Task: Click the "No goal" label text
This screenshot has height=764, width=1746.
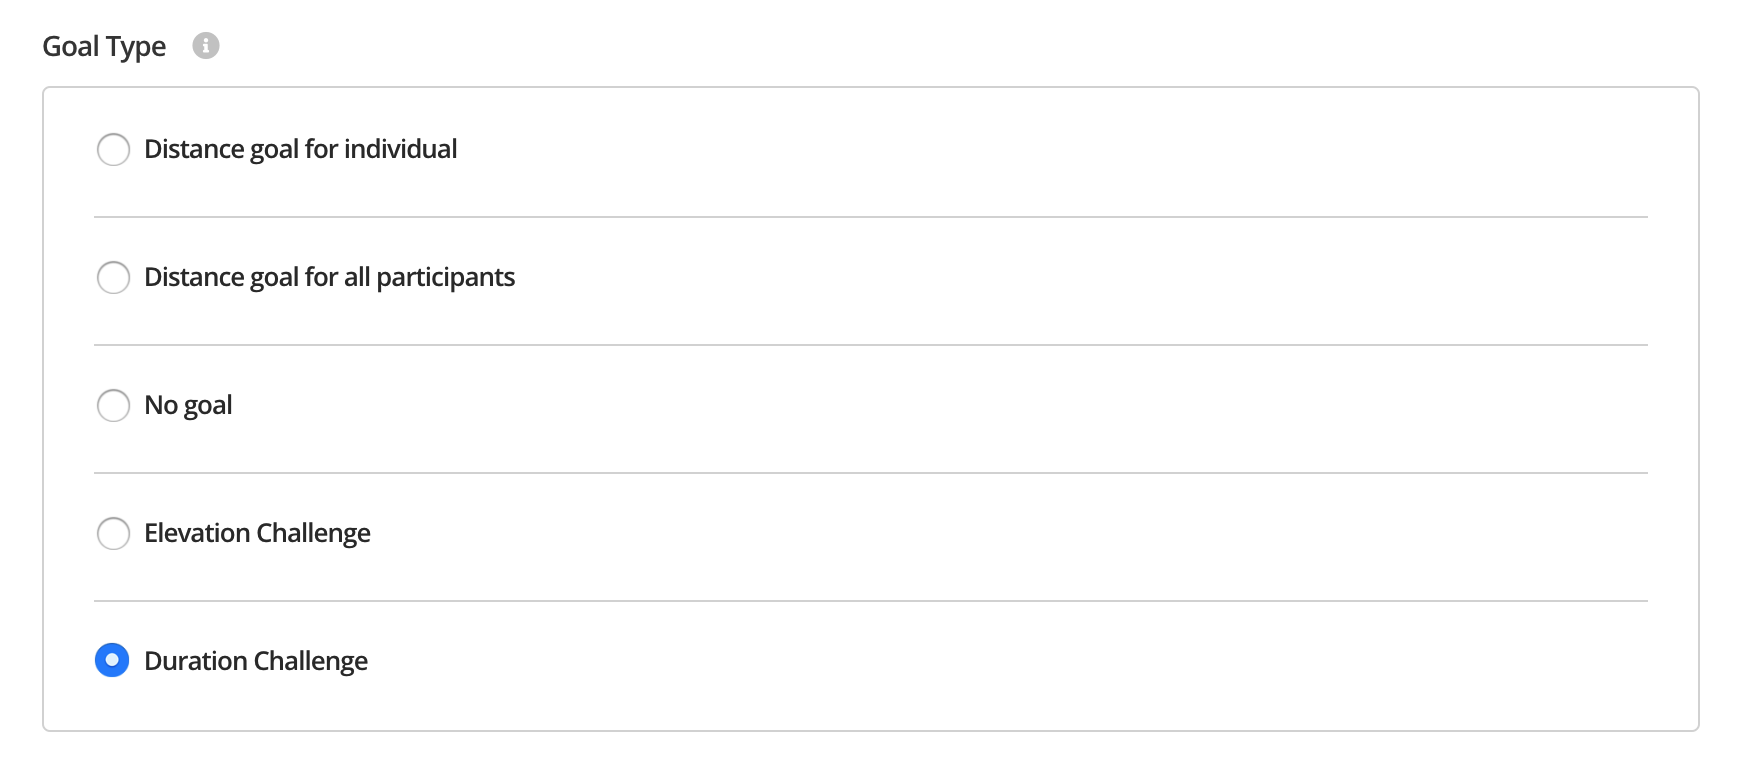Action: 188,405
